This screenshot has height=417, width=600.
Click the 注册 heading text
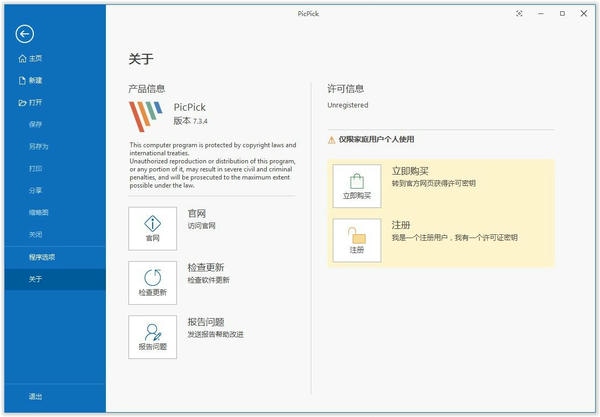pyautogui.click(x=401, y=225)
